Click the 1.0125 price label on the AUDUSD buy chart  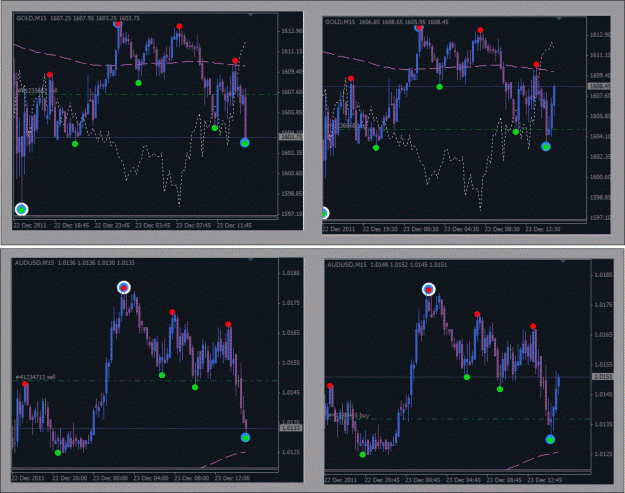coord(603,454)
